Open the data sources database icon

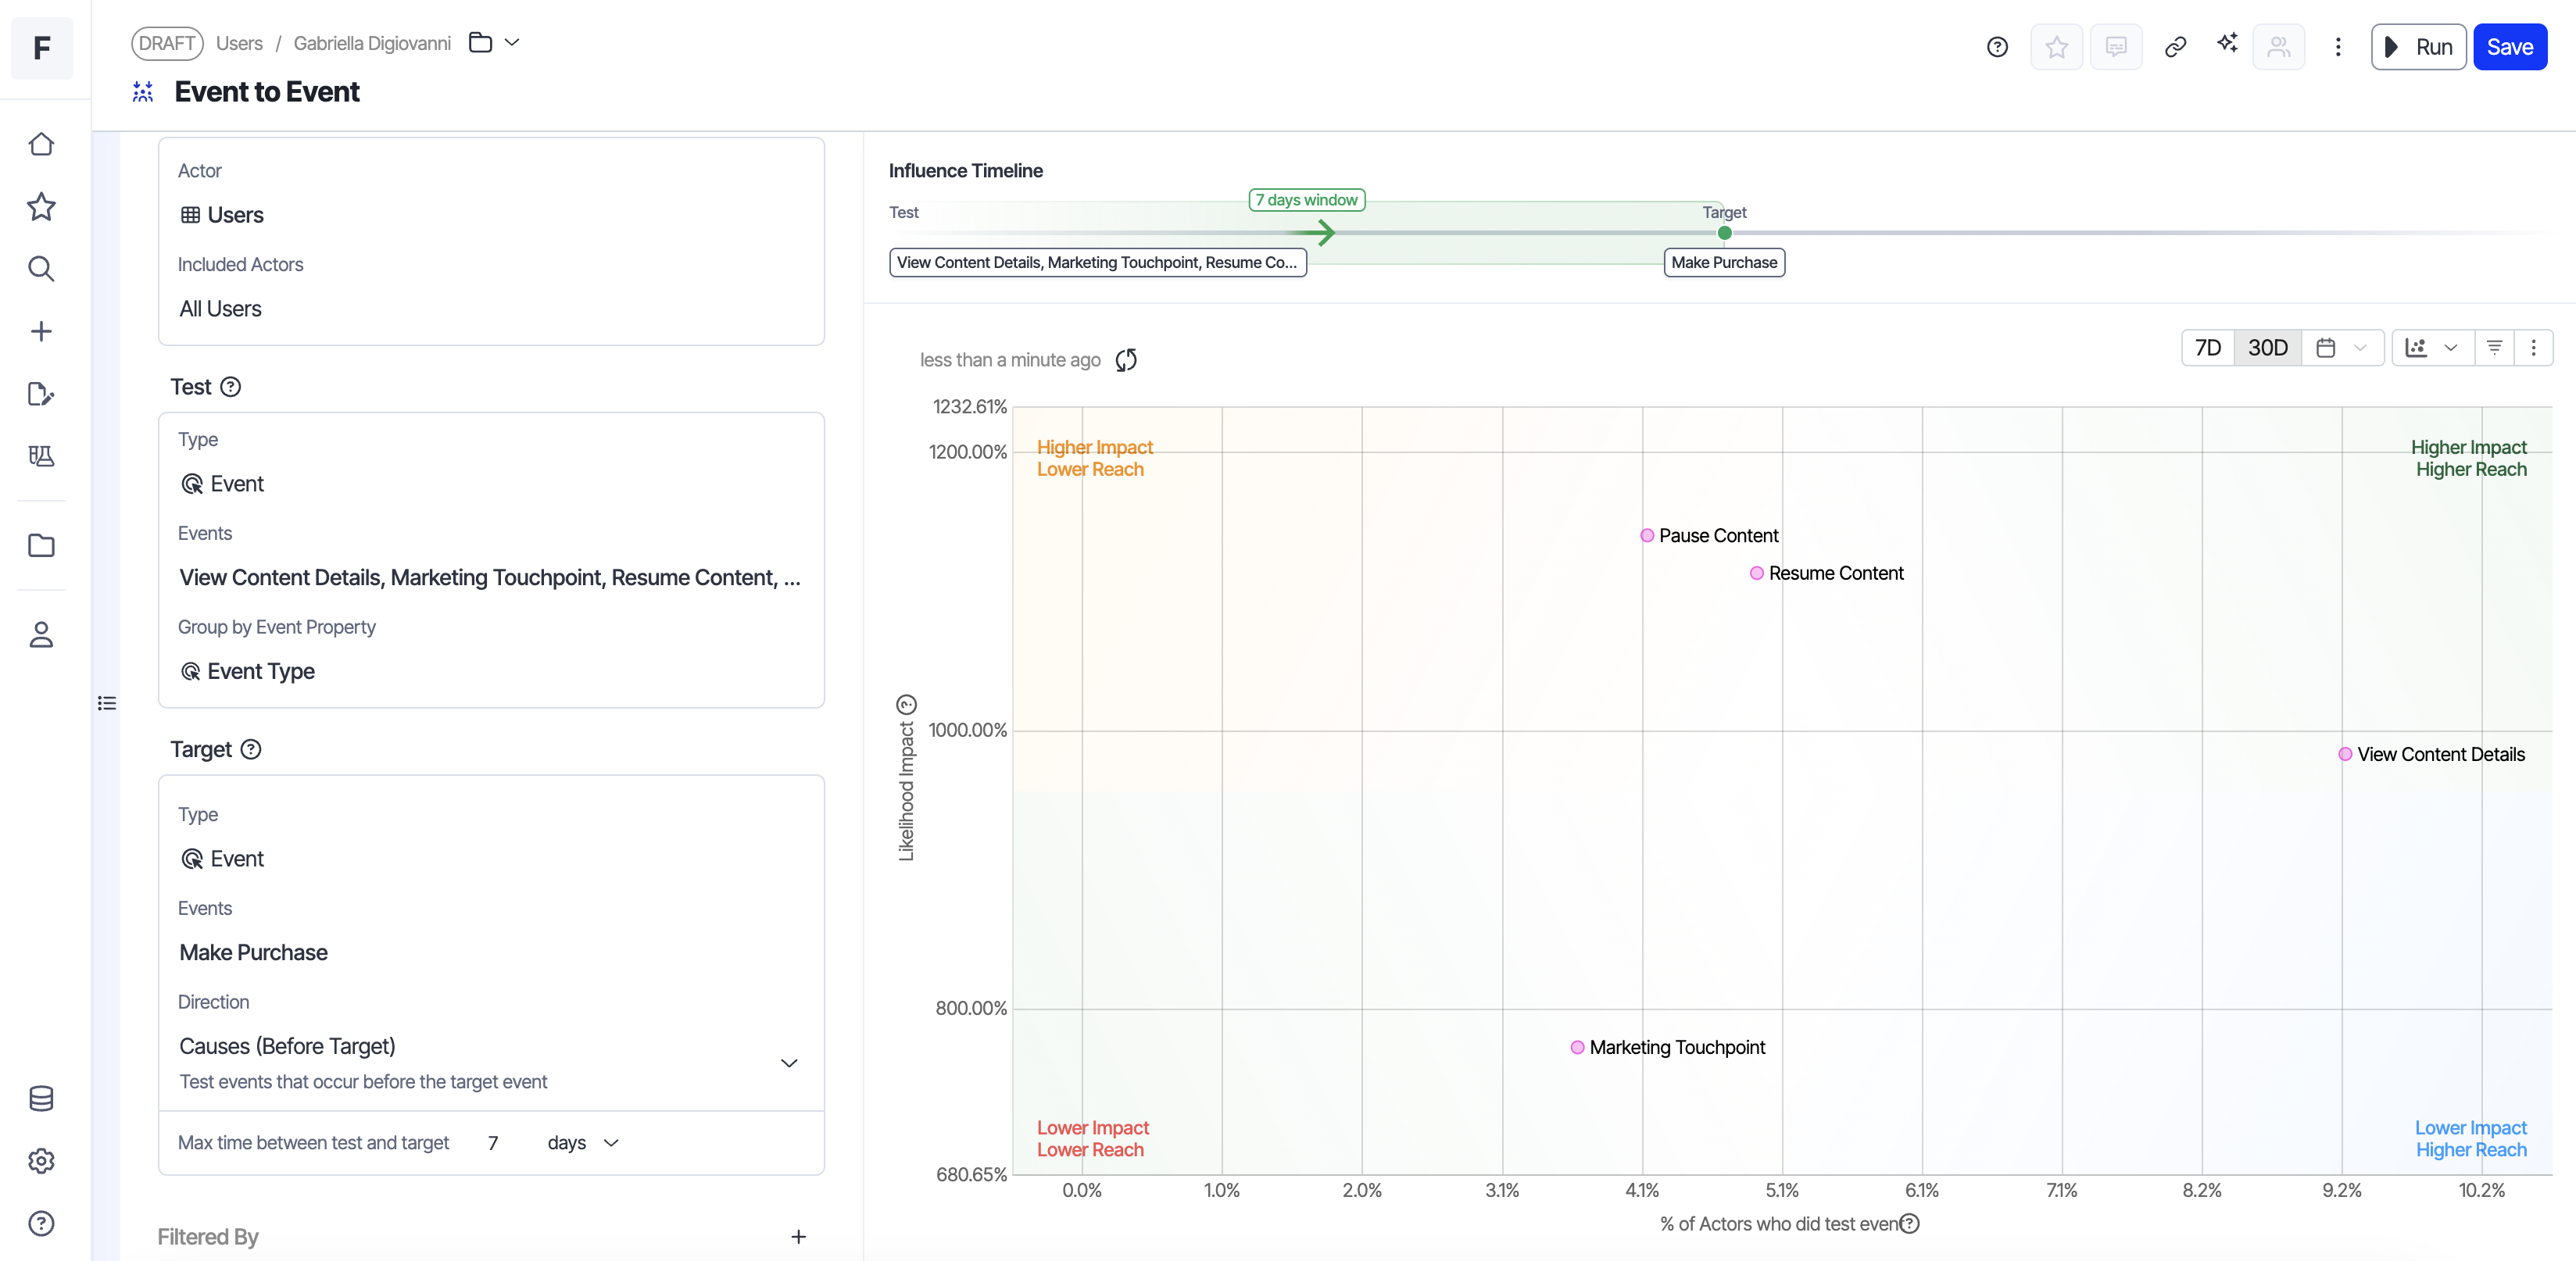click(x=41, y=1098)
